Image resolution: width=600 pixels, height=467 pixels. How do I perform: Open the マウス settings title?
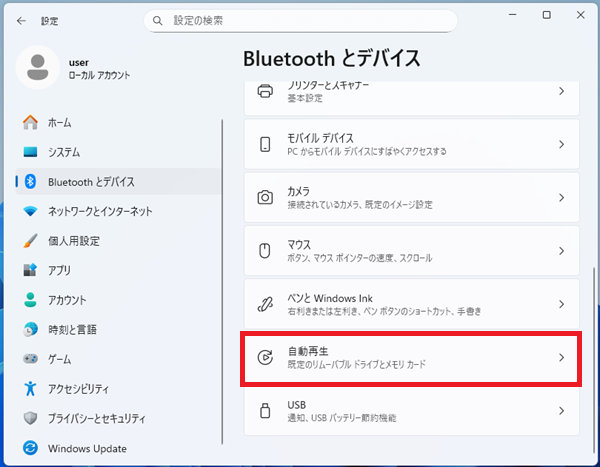pos(299,244)
